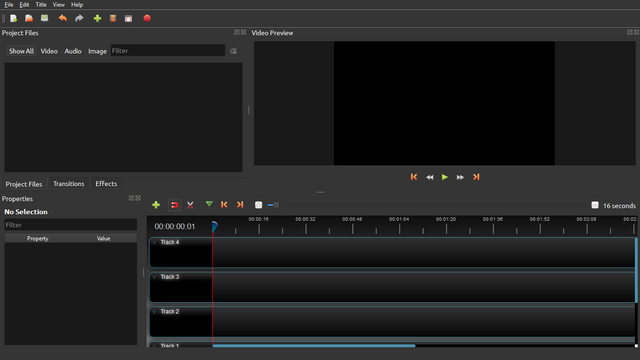Click the Project Files filter field
Image resolution: width=640 pixels, height=360 pixels.
168,51
